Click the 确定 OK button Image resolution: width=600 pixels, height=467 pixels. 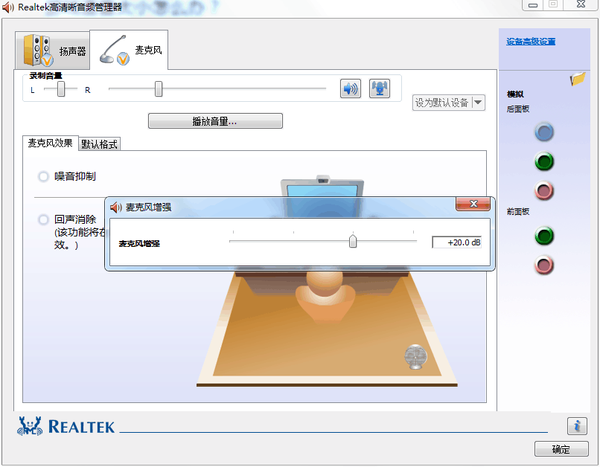[x=561, y=449]
